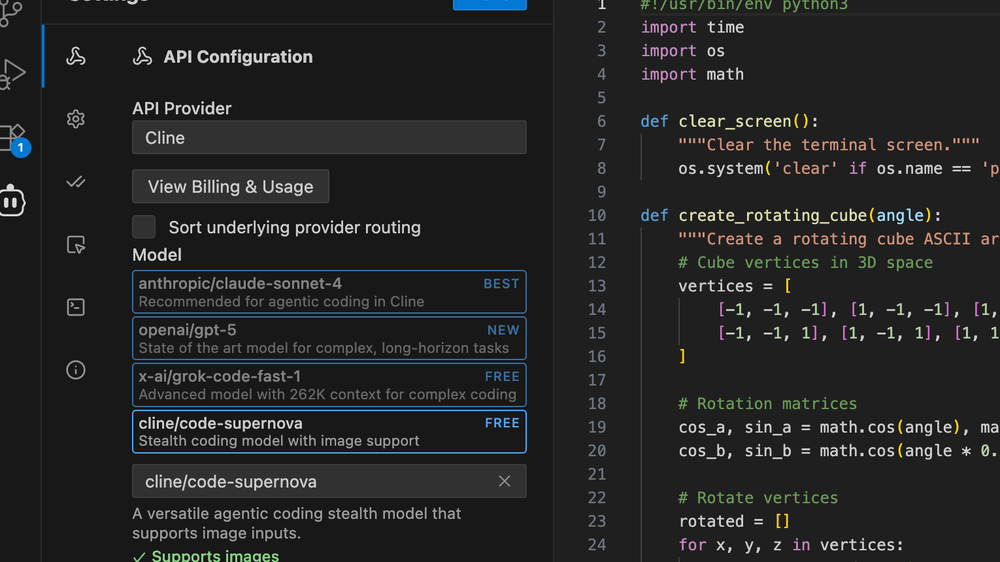The height and width of the screenshot is (562, 1000).
Task: Select the cline/code-supernova model card
Action: coord(329,431)
